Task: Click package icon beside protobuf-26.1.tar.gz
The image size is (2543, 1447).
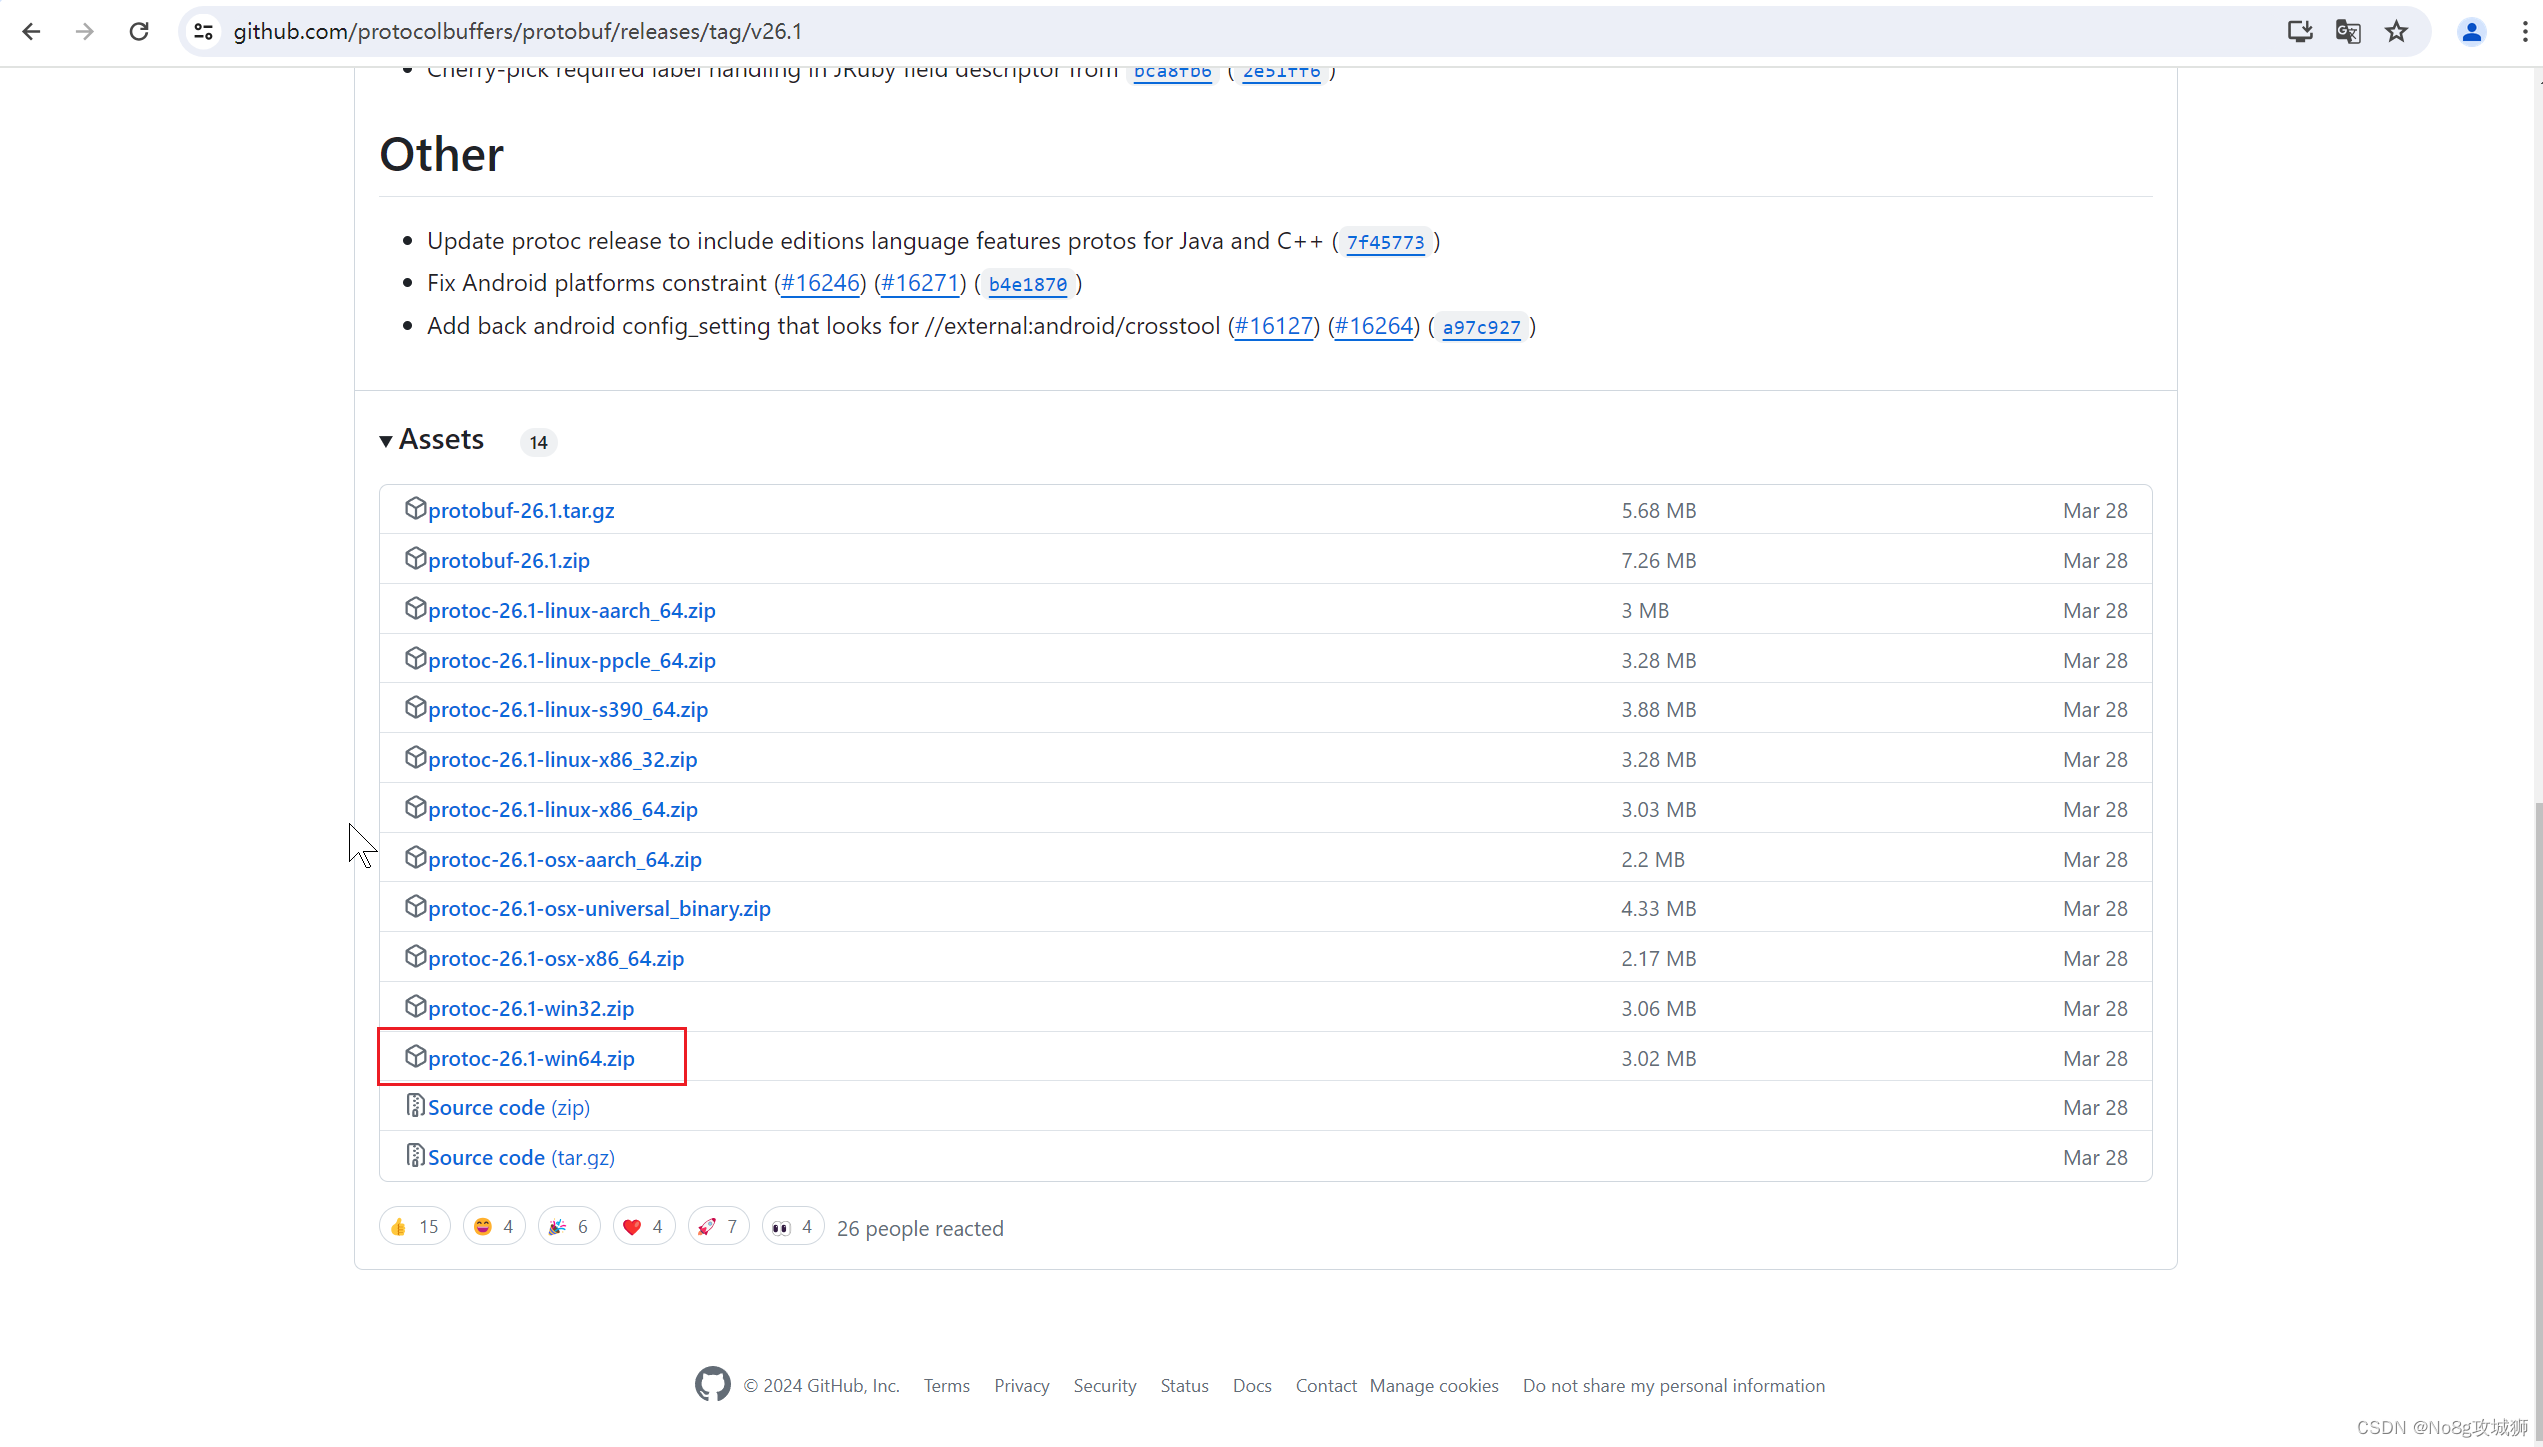Action: pyautogui.click(x=415, y=509)
